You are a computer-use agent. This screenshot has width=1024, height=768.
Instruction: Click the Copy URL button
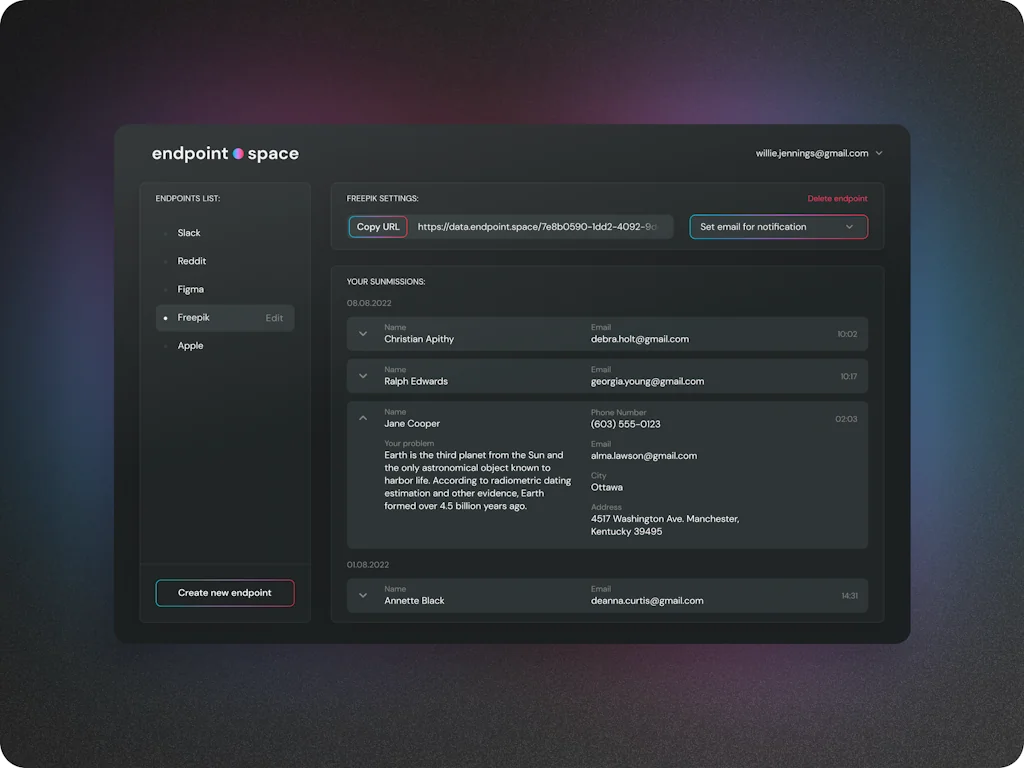pyautogui.click(x=377, y=227)
